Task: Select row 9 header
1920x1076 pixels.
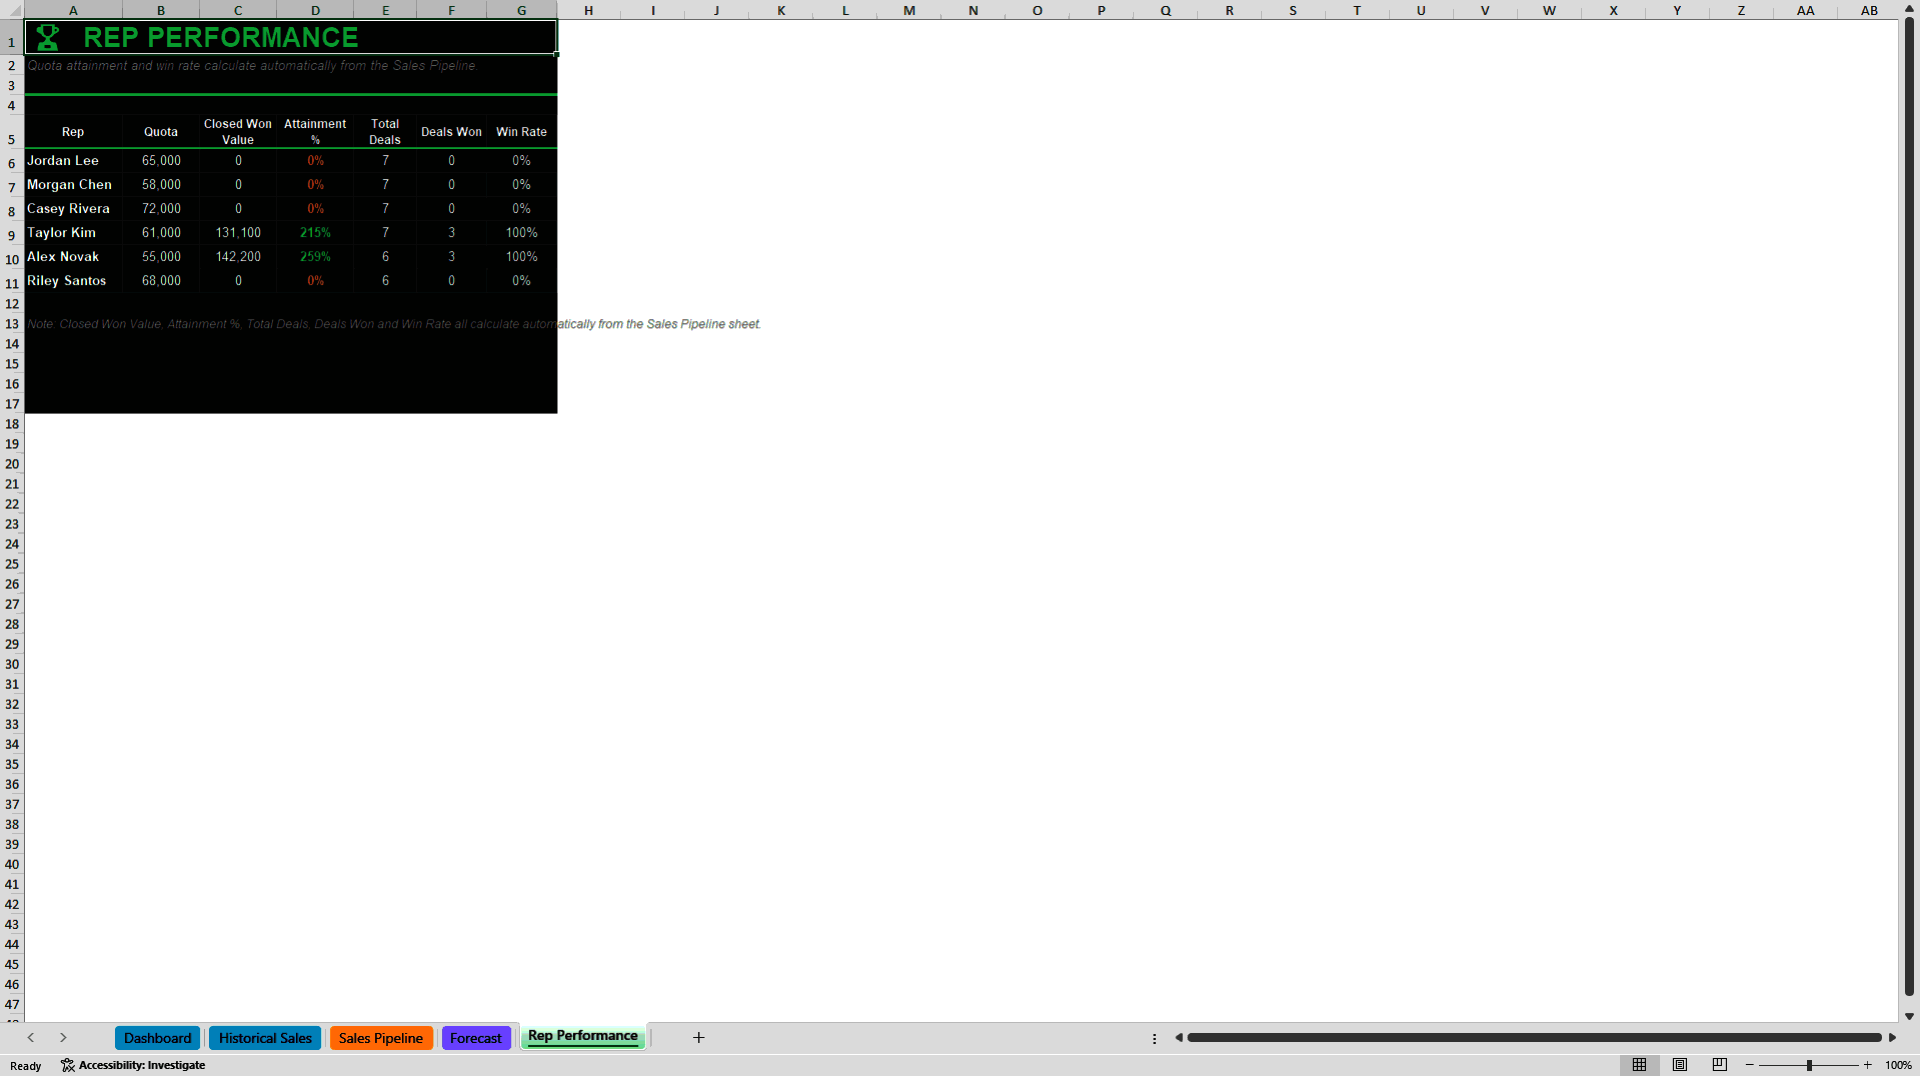Action: point(12,236)
